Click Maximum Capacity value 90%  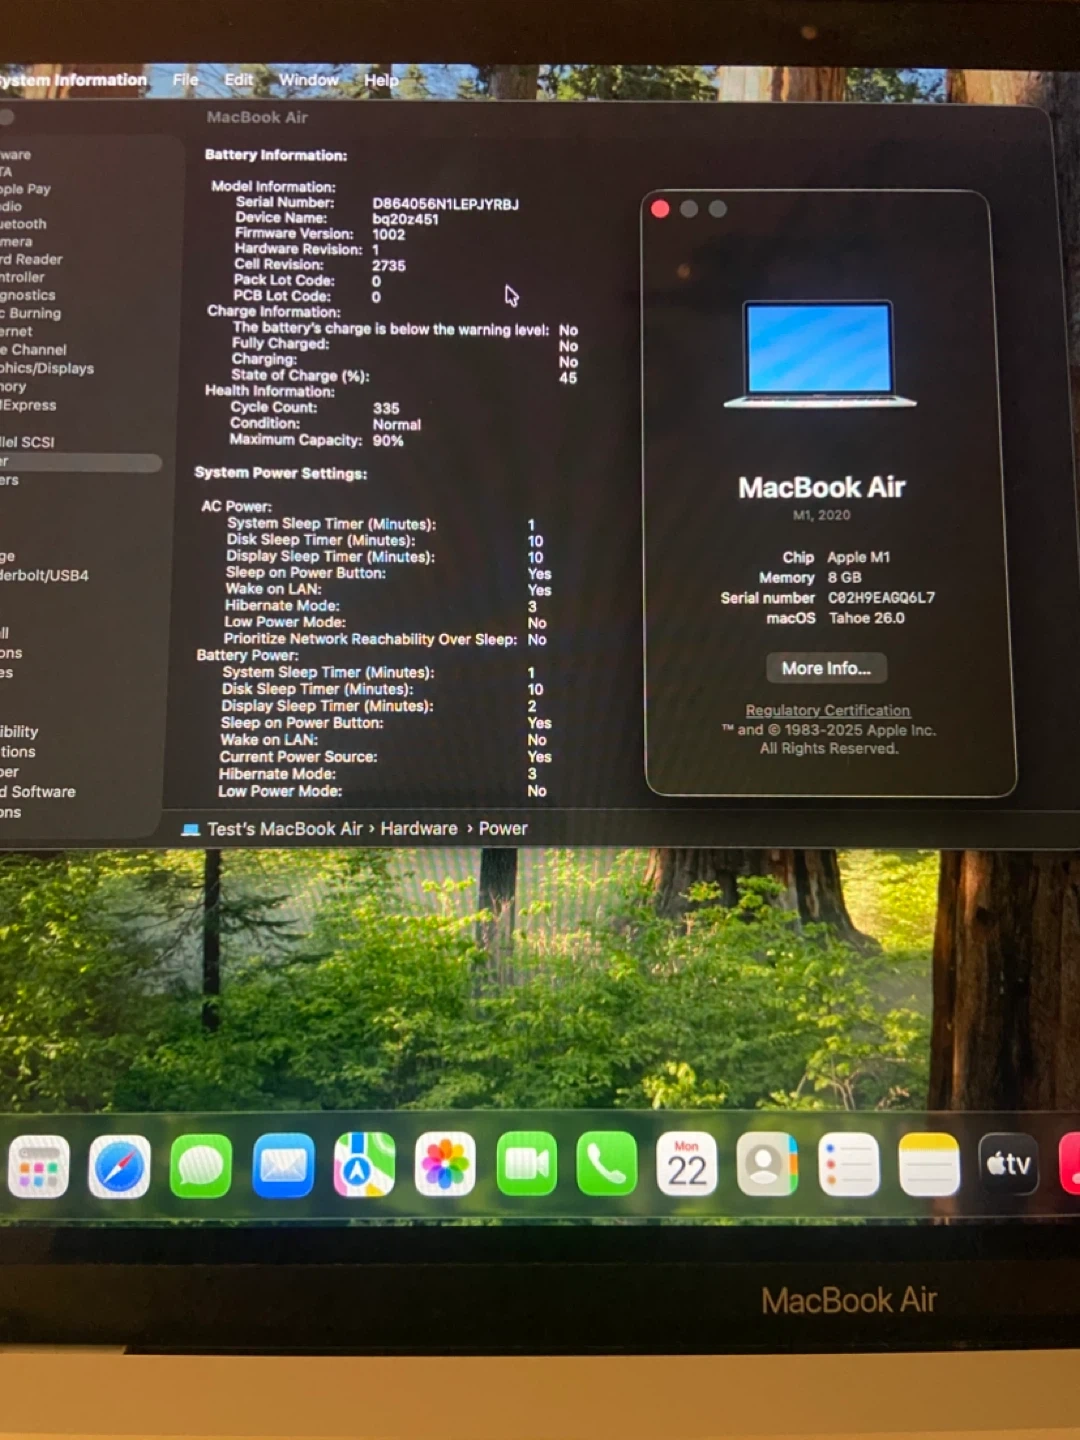pyautogui.click(x=388, y=440)
